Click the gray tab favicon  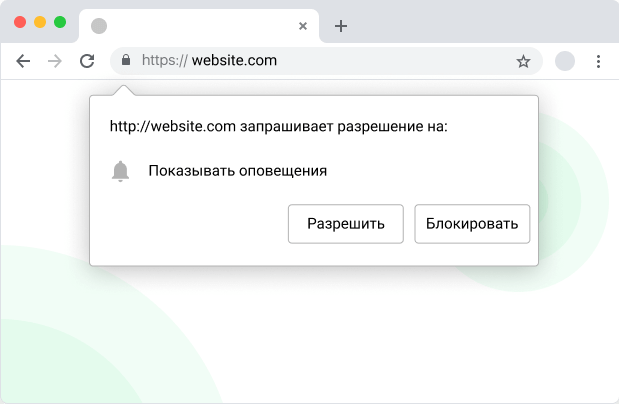click(99, 26)
